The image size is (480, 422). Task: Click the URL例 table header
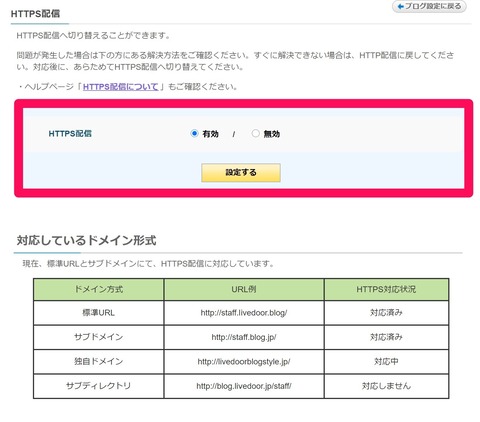244,289
